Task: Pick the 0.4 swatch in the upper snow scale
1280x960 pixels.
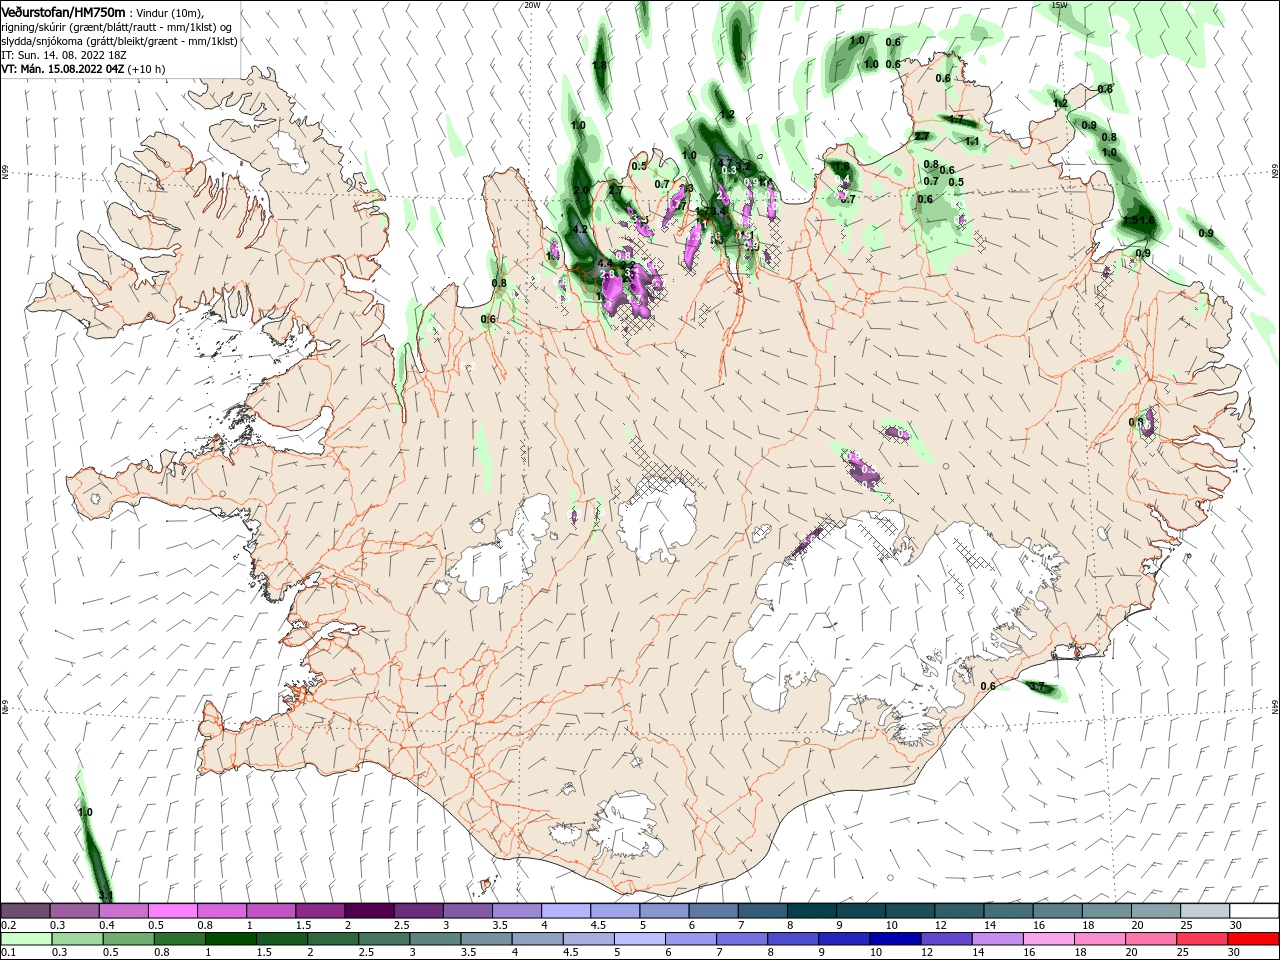Action: (123, 911)
